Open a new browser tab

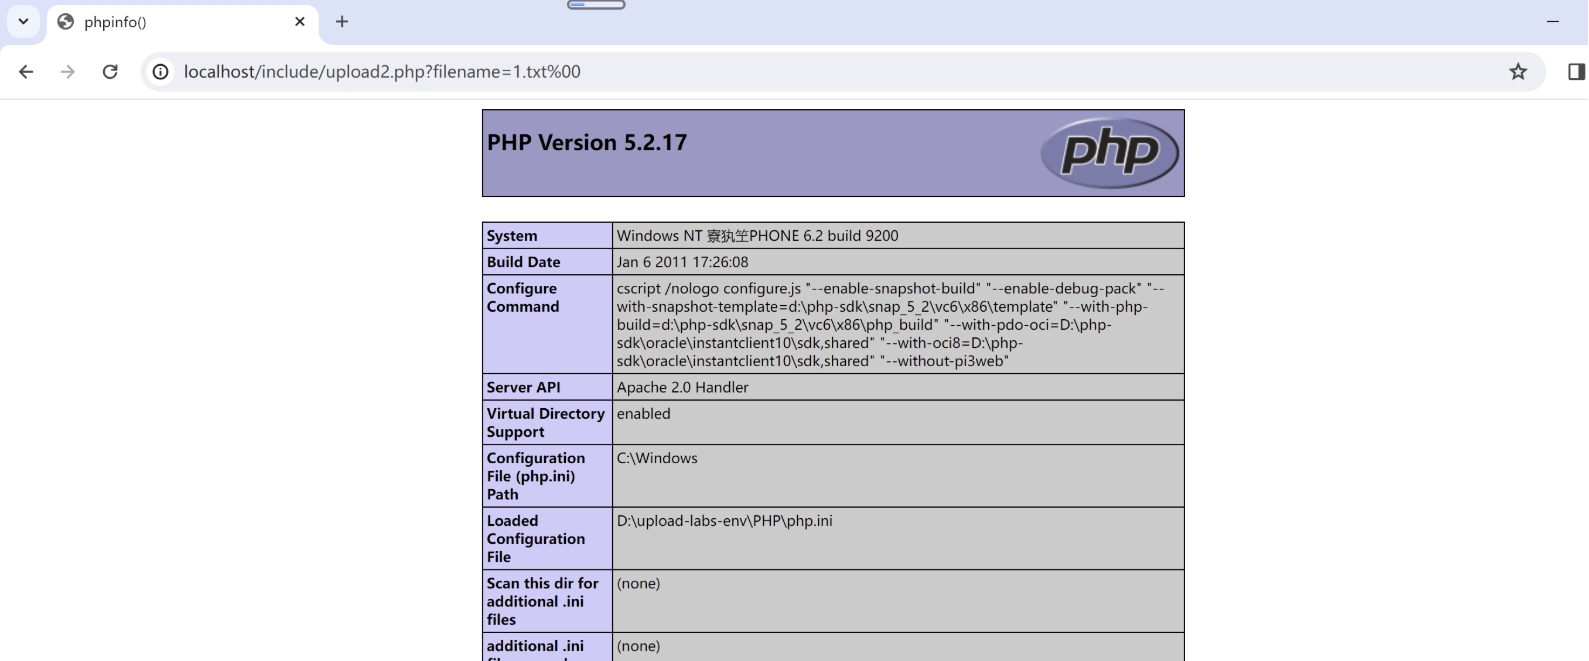[342, 22]
